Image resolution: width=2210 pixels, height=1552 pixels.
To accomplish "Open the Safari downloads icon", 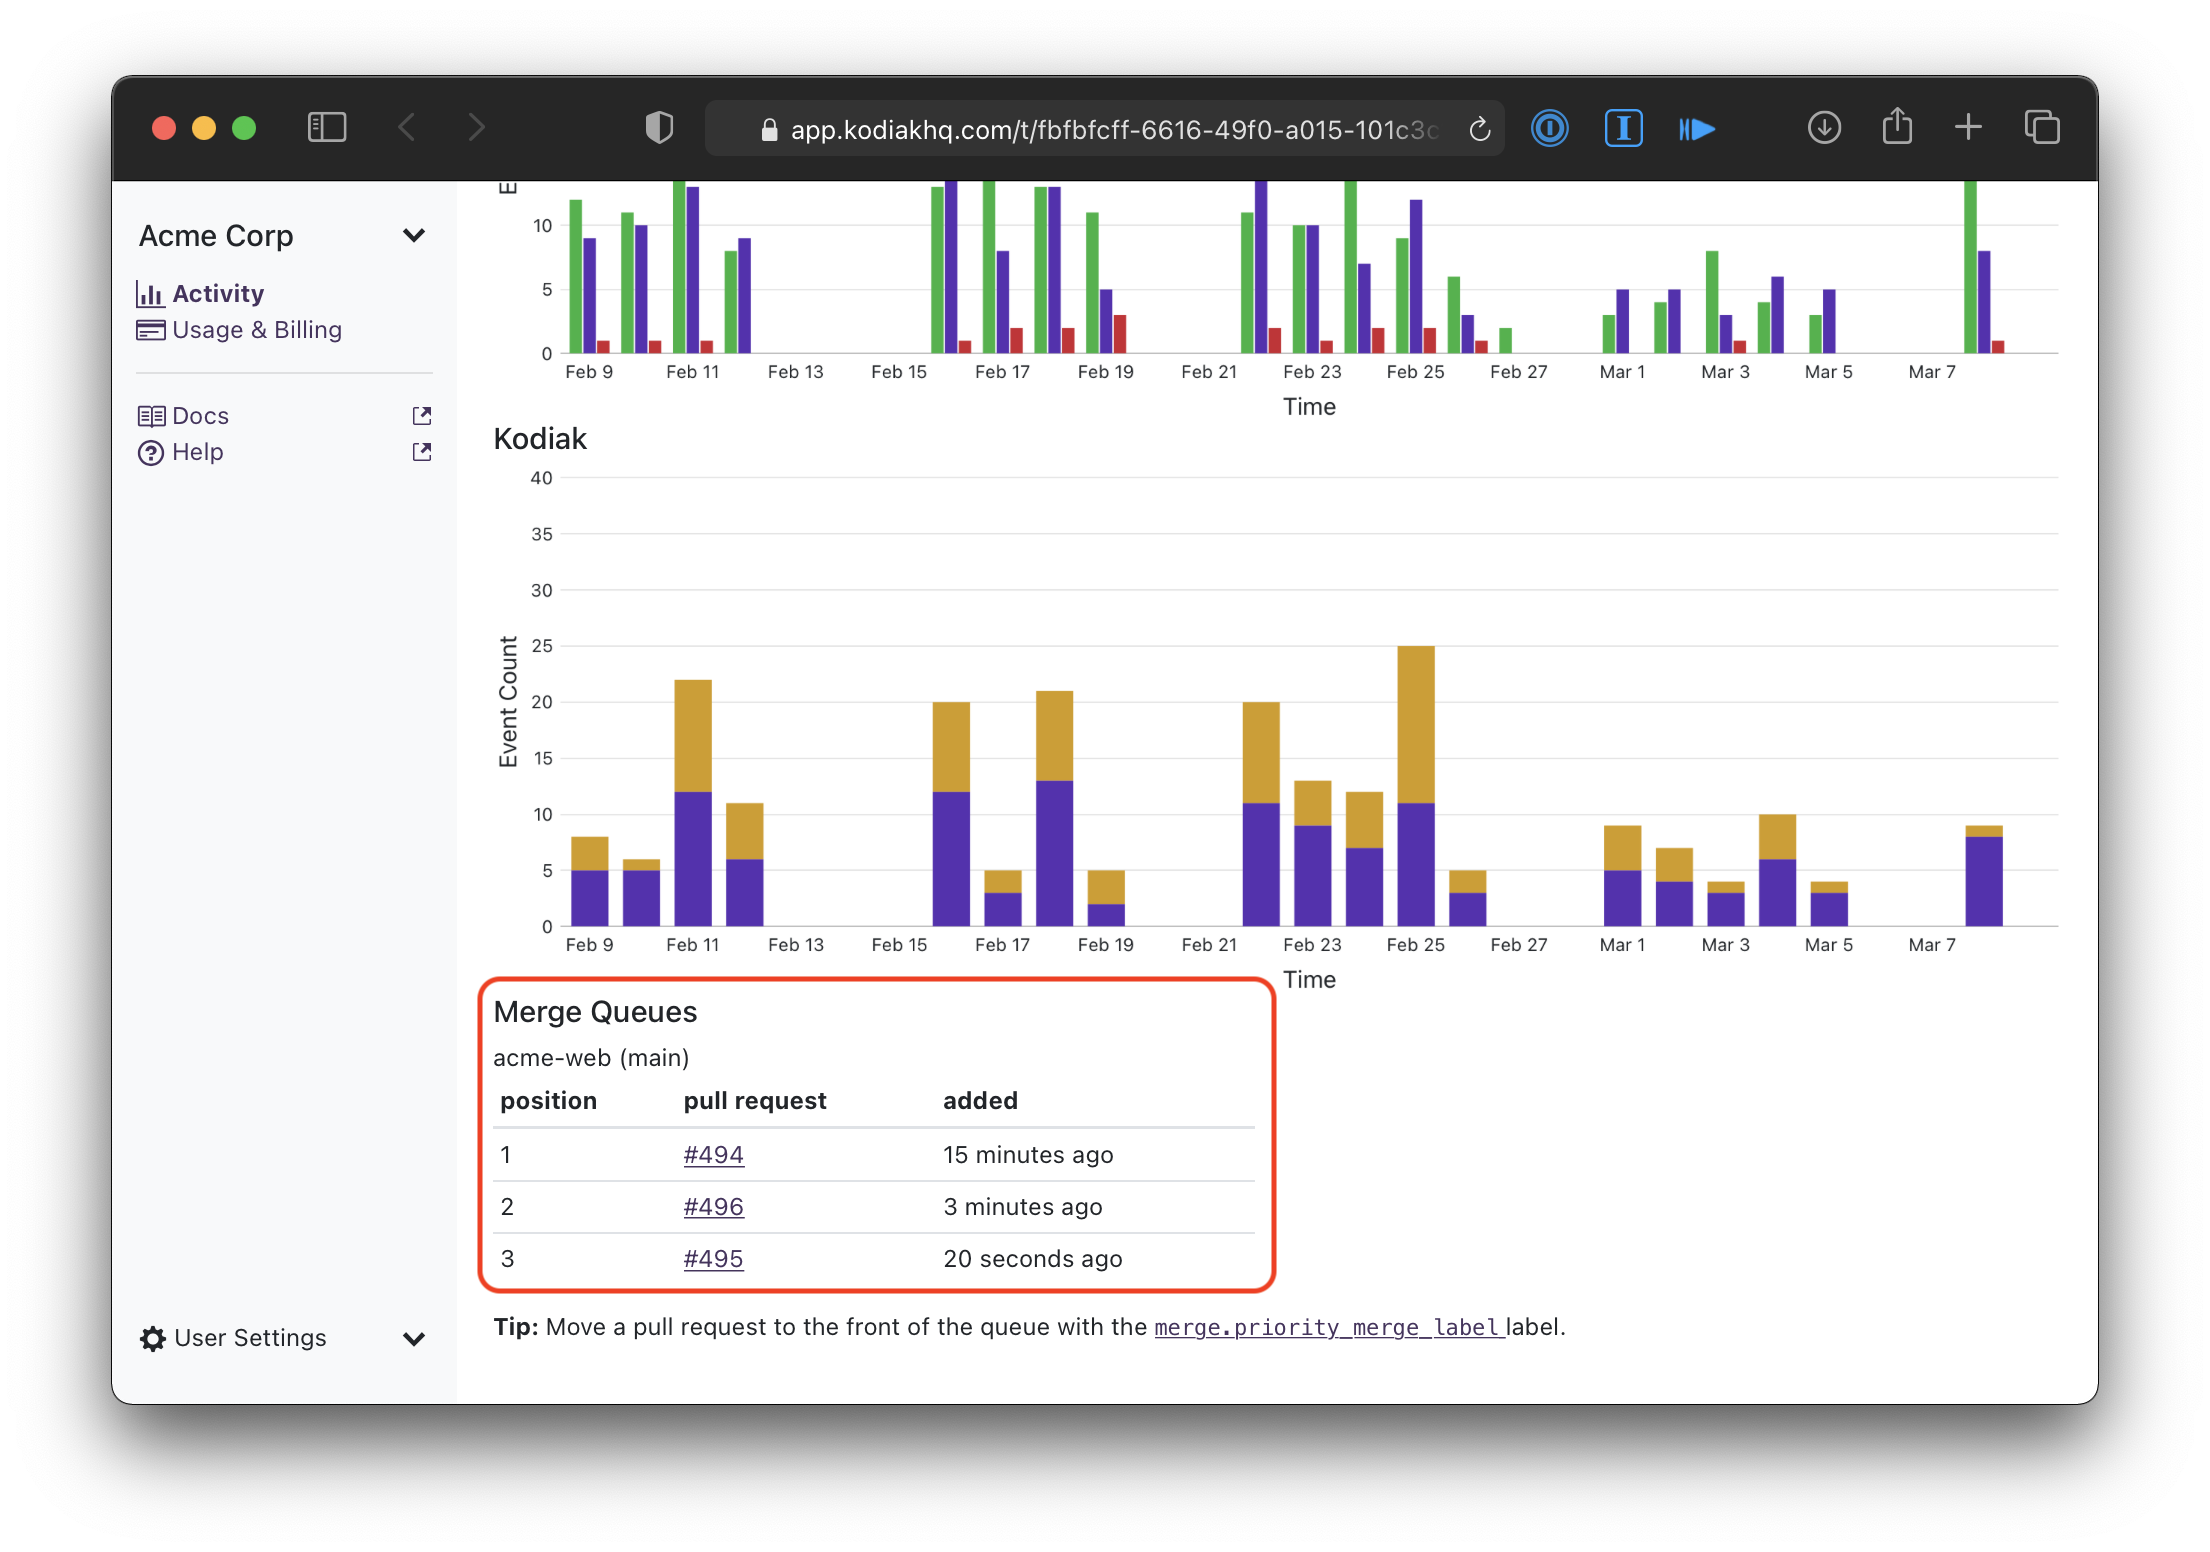I will 1824,128.
